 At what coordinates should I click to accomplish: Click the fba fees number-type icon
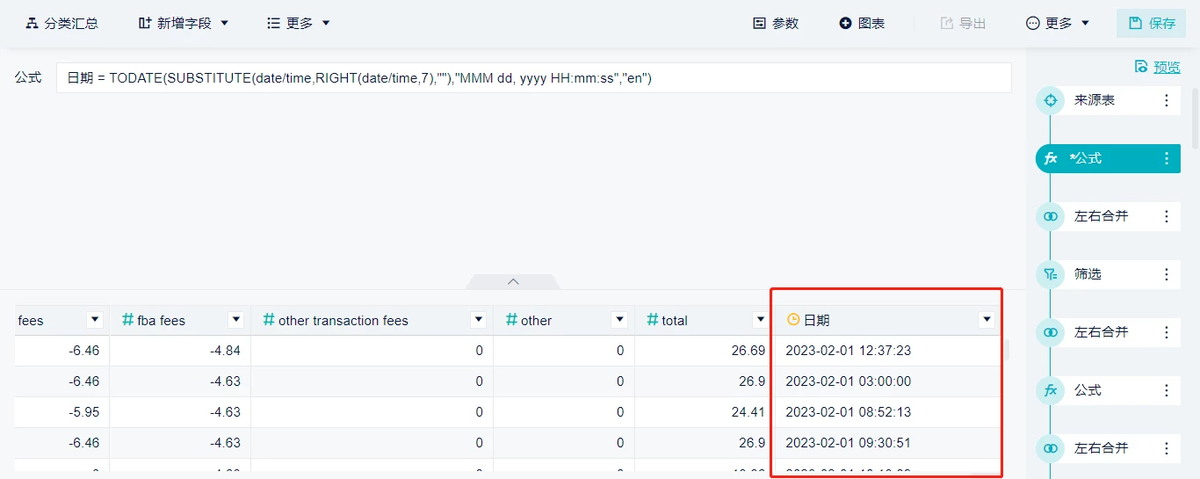[128, 320]
